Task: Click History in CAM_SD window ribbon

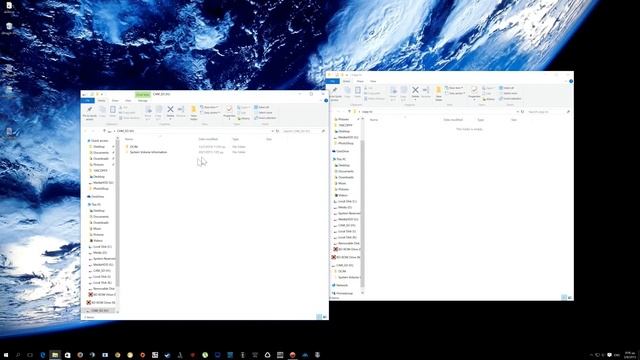Action: (x=244, y=118)
